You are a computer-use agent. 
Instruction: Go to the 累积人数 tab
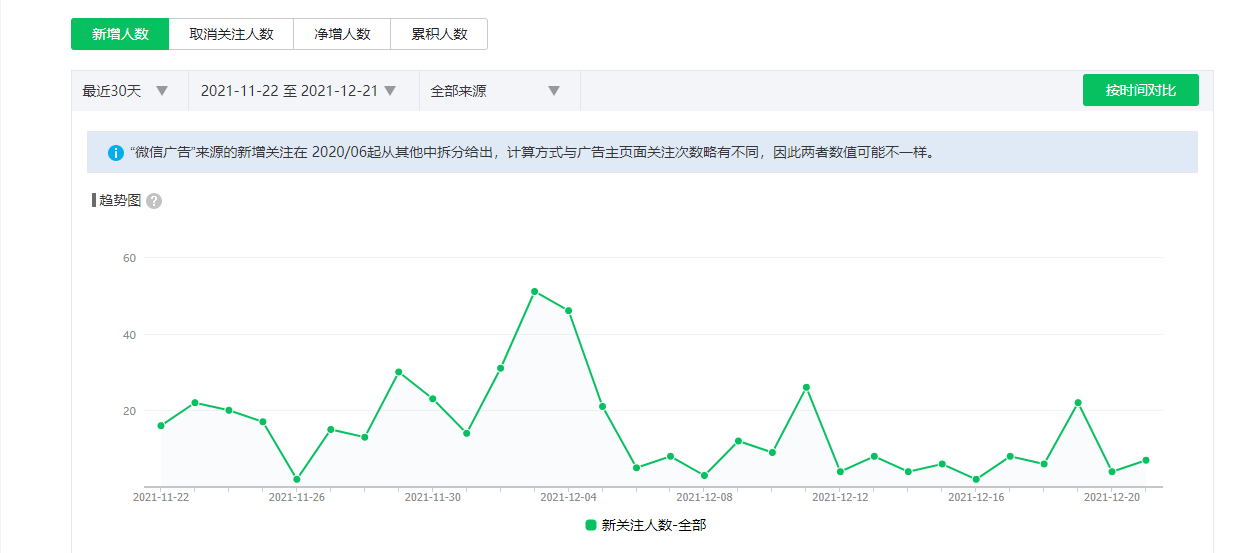coord(439,34)
